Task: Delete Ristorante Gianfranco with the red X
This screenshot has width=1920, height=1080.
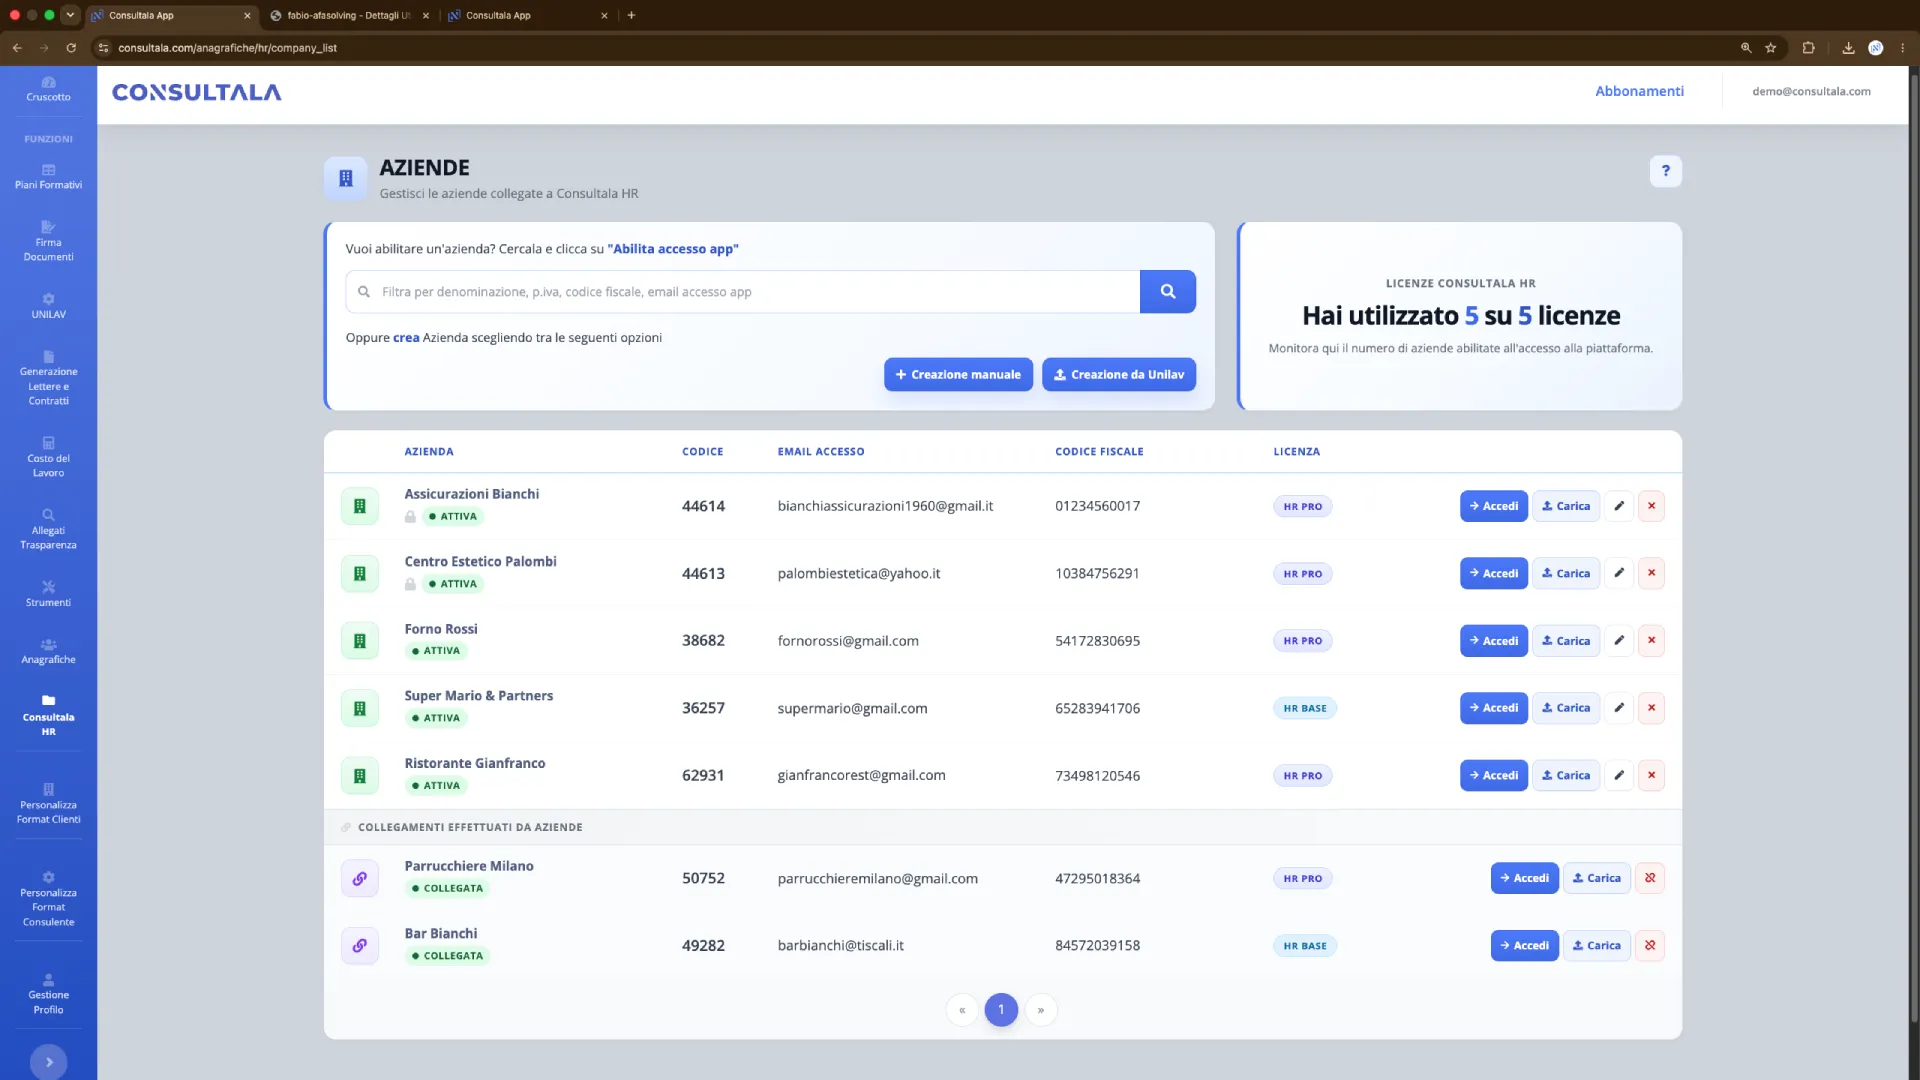Action: coord(1651,775)
